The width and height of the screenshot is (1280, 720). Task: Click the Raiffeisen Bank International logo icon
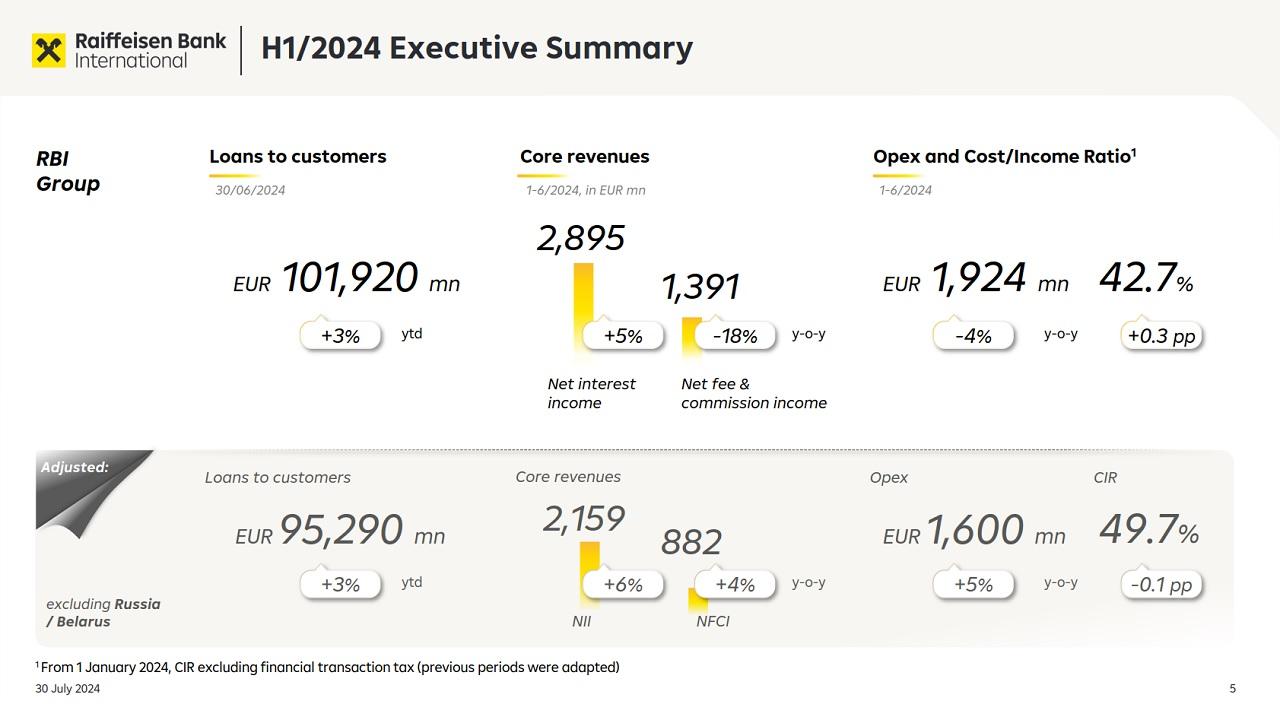click(48, 50)
